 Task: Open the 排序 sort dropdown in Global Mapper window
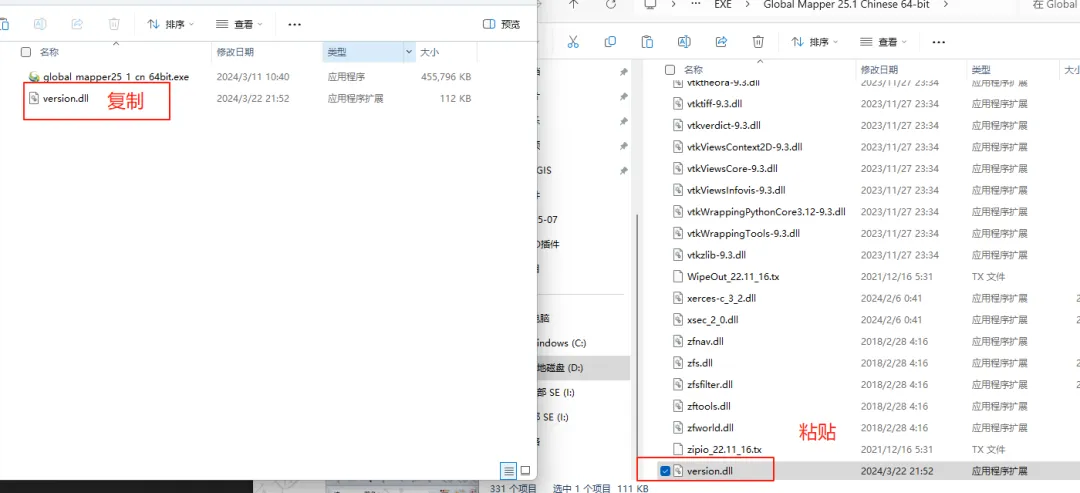pos(815,42)
